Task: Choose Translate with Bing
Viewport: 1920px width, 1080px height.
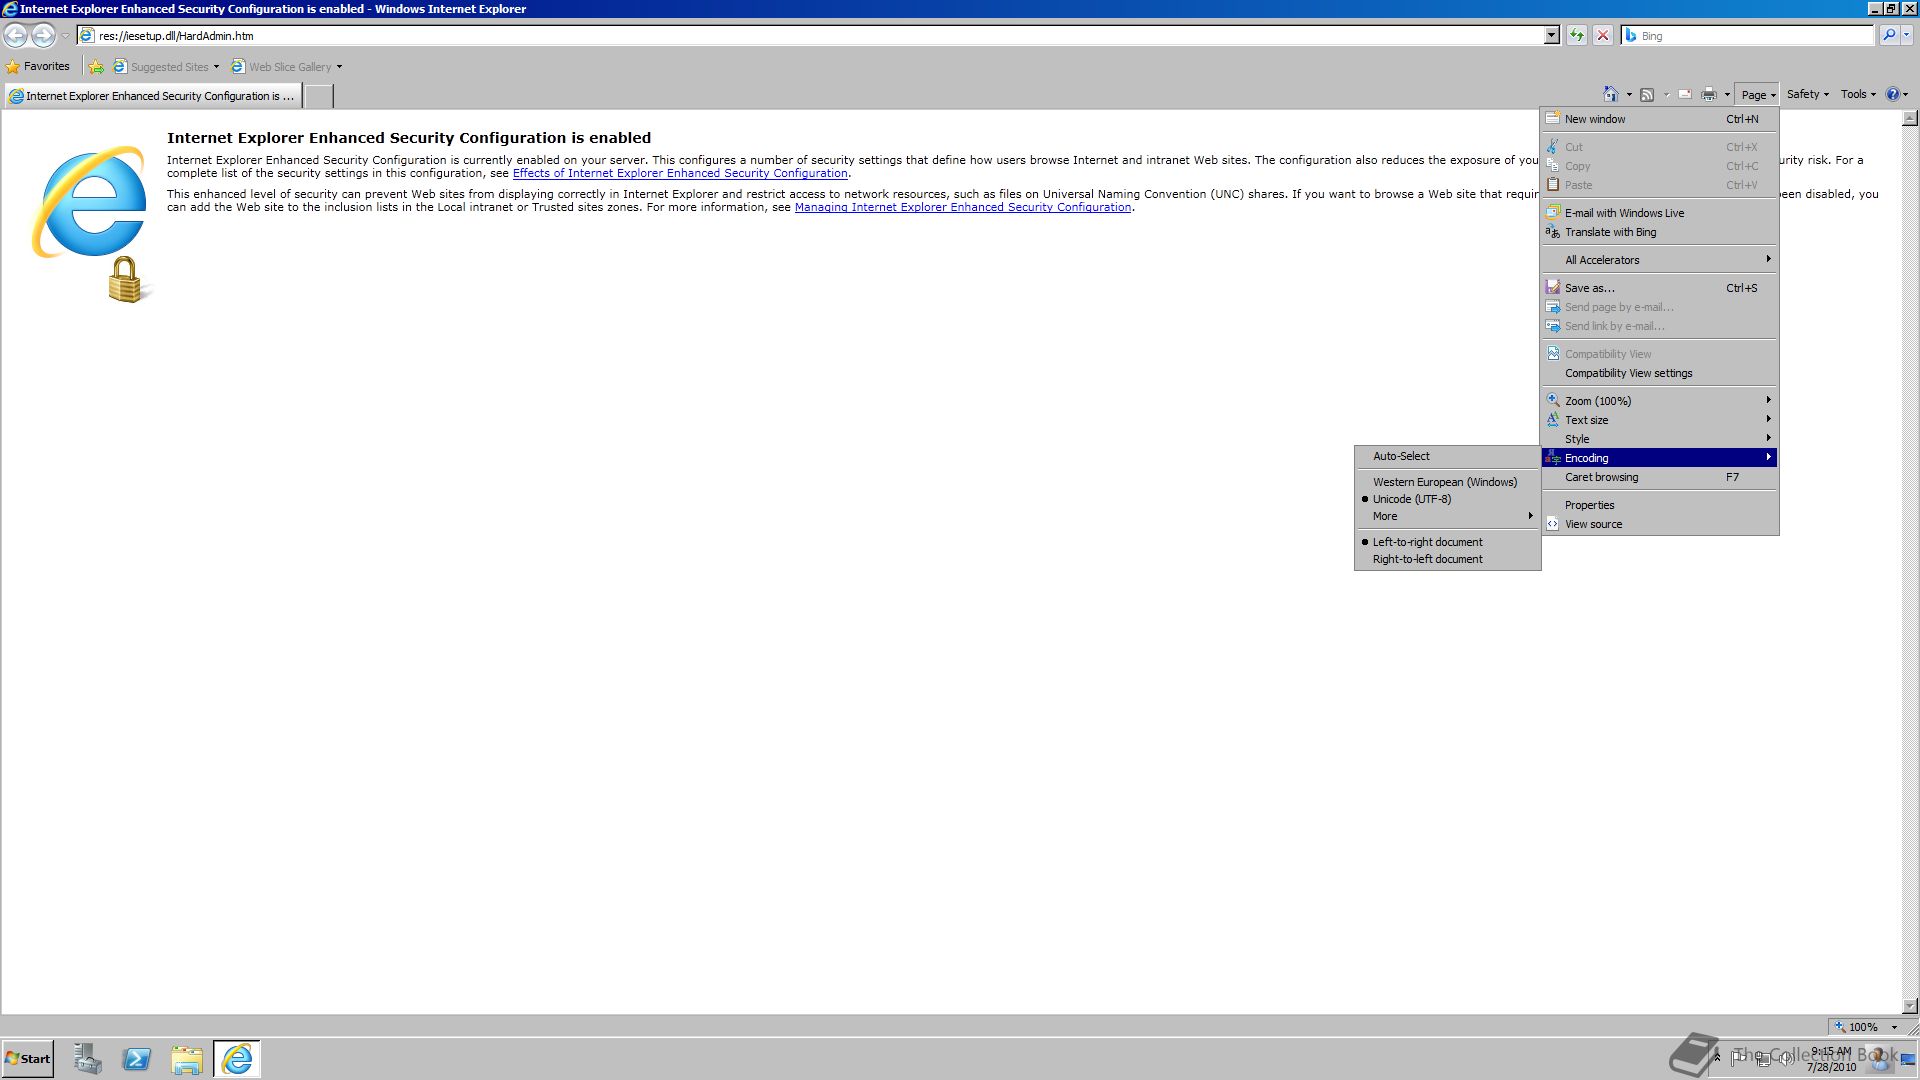Action: (1660, 232)
